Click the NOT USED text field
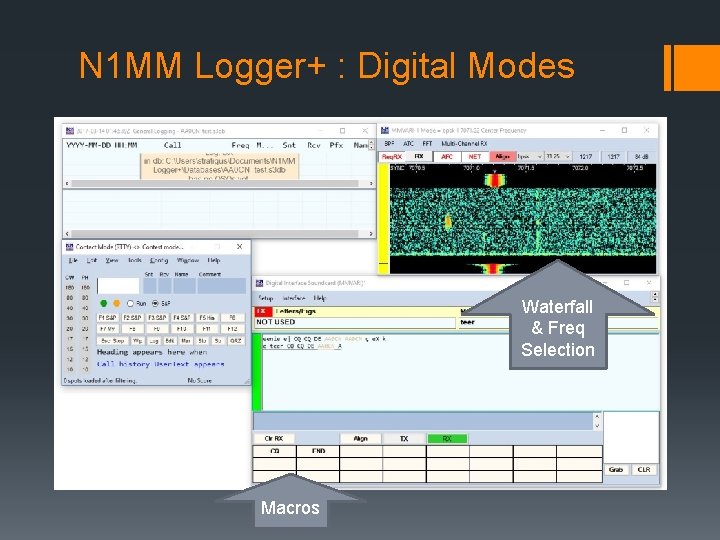Screen dimensions: 720x540 coord(355,322)
